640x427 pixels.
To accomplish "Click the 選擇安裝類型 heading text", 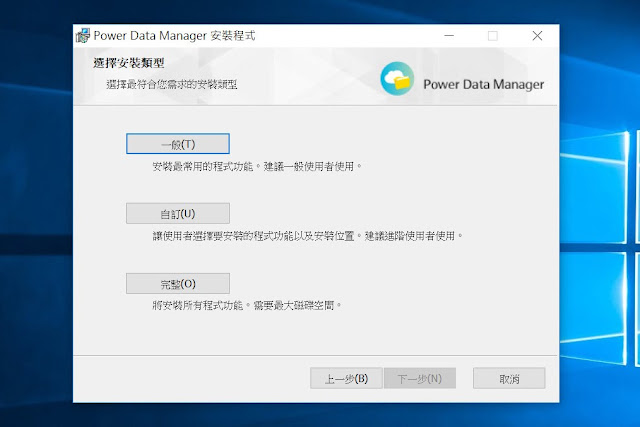I will (x=129, y=63).
